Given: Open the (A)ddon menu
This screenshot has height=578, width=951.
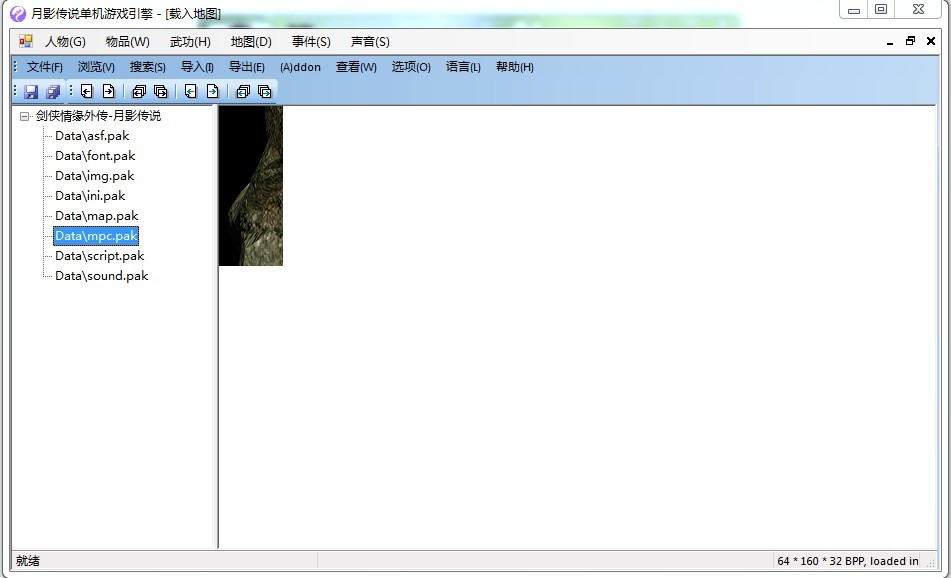Looking at the screenshot, I should click(300, 67).
